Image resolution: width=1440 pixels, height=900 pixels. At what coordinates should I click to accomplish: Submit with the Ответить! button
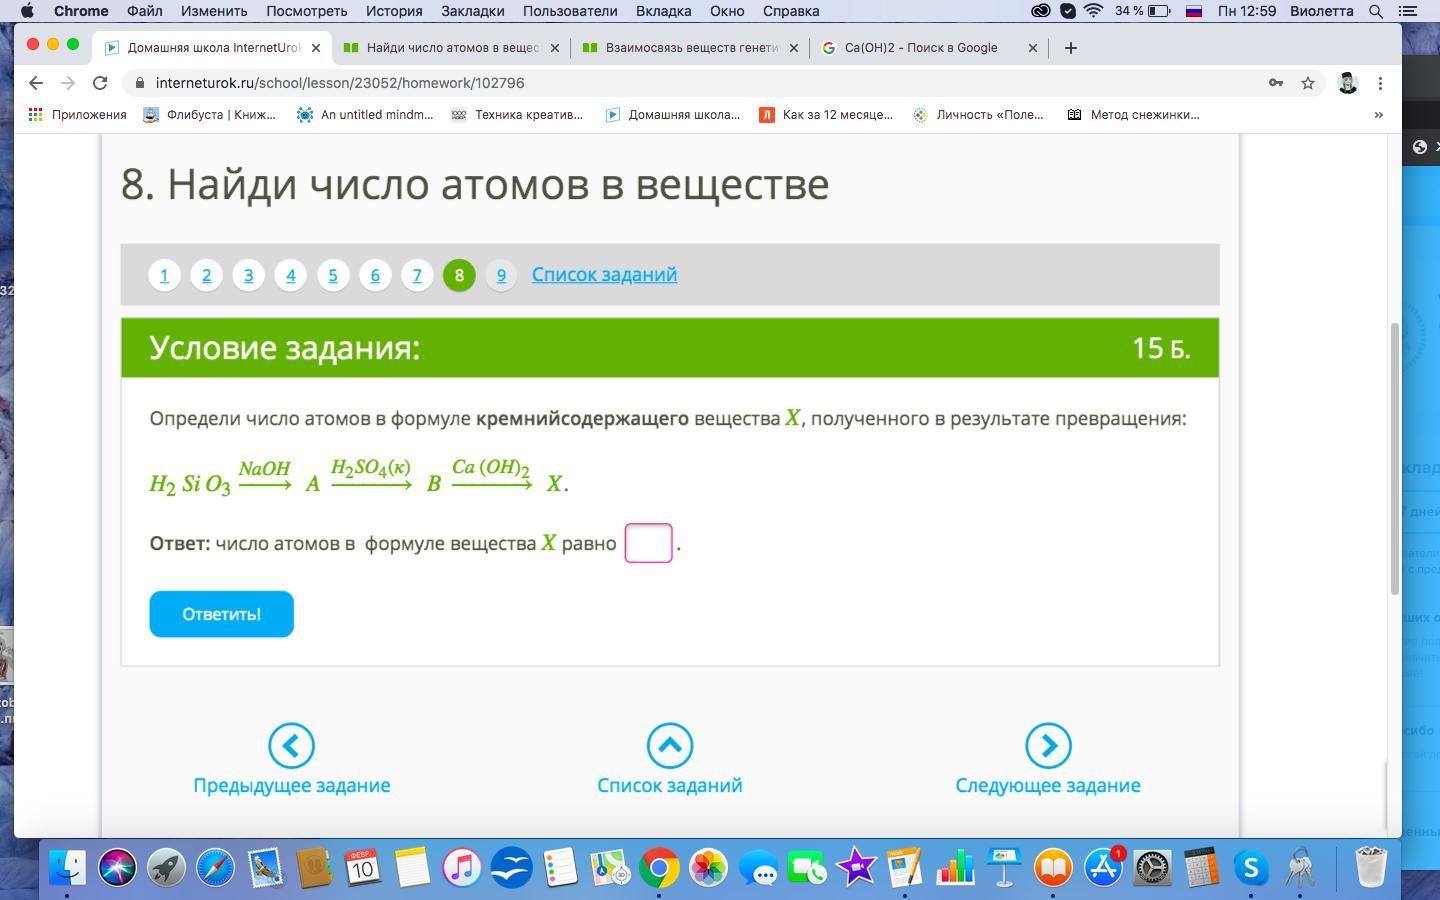[222, 614]
